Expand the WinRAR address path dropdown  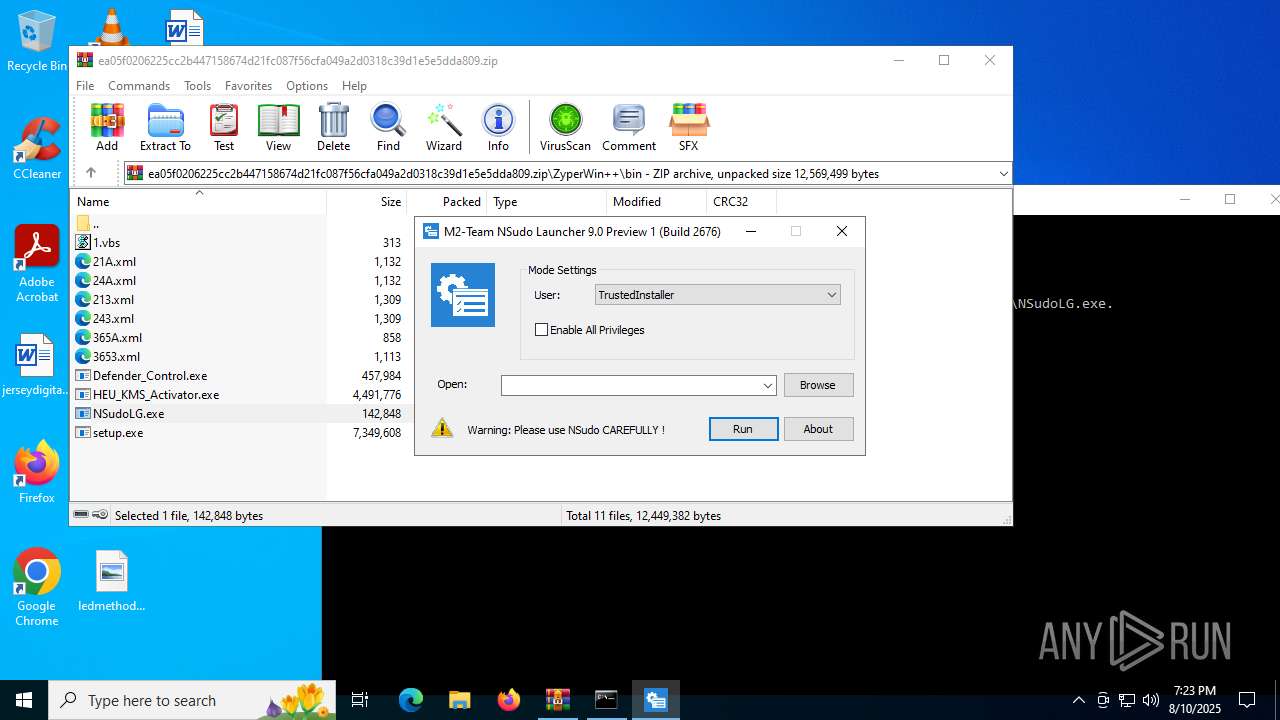click(1003, 173)
